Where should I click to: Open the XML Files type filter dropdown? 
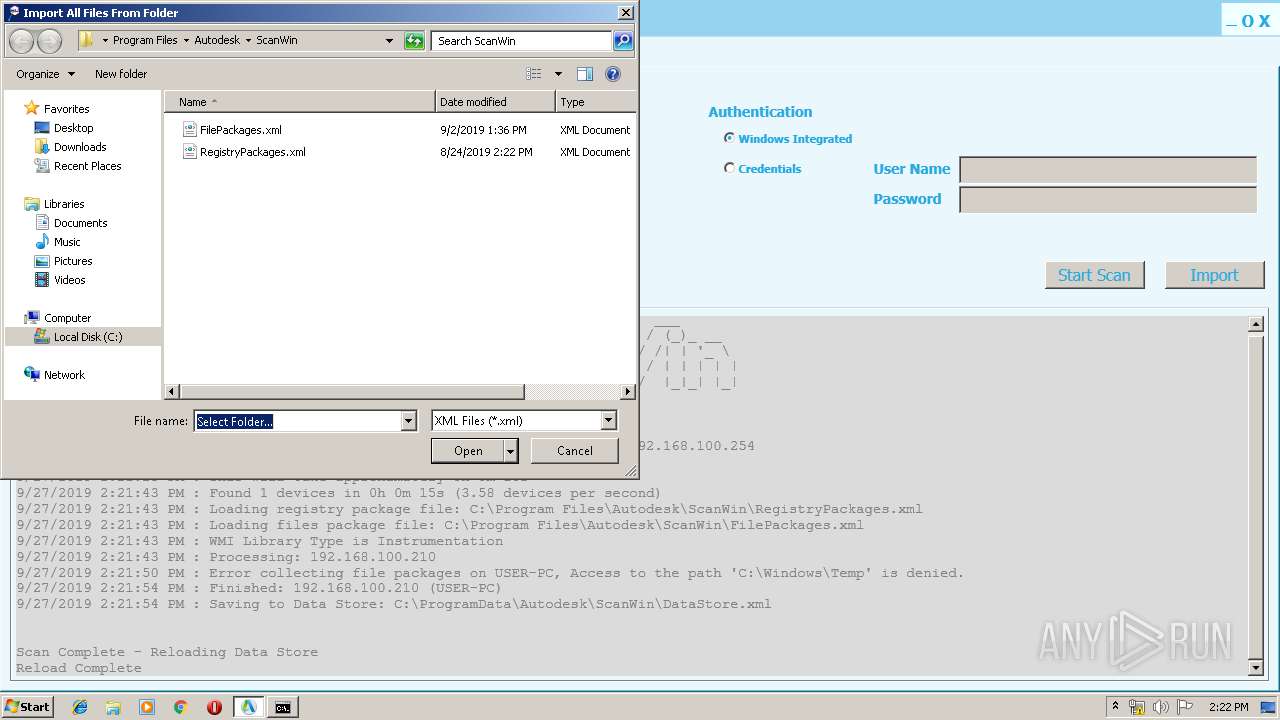pos(608,421)
